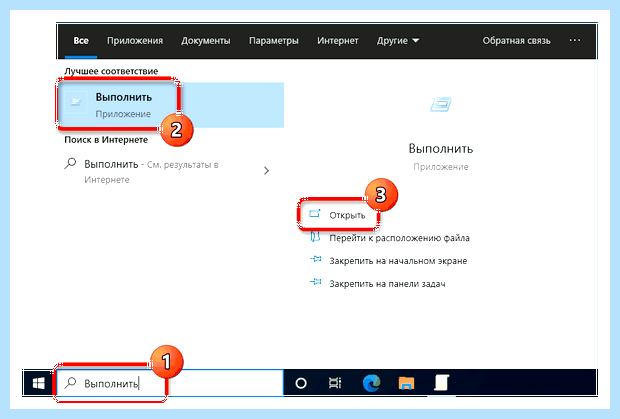Click the file location folder icon
The image size is (620, 419).
315,237
